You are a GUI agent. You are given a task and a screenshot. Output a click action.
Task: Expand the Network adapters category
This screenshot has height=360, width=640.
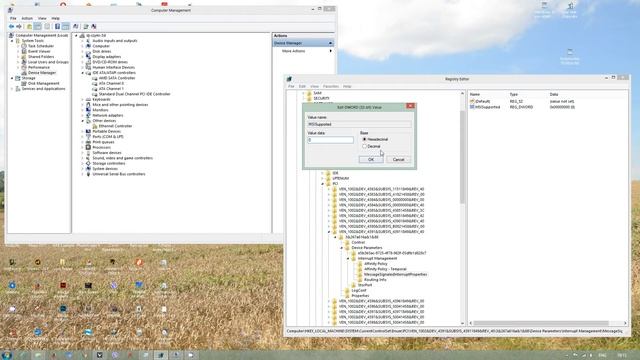82,116
